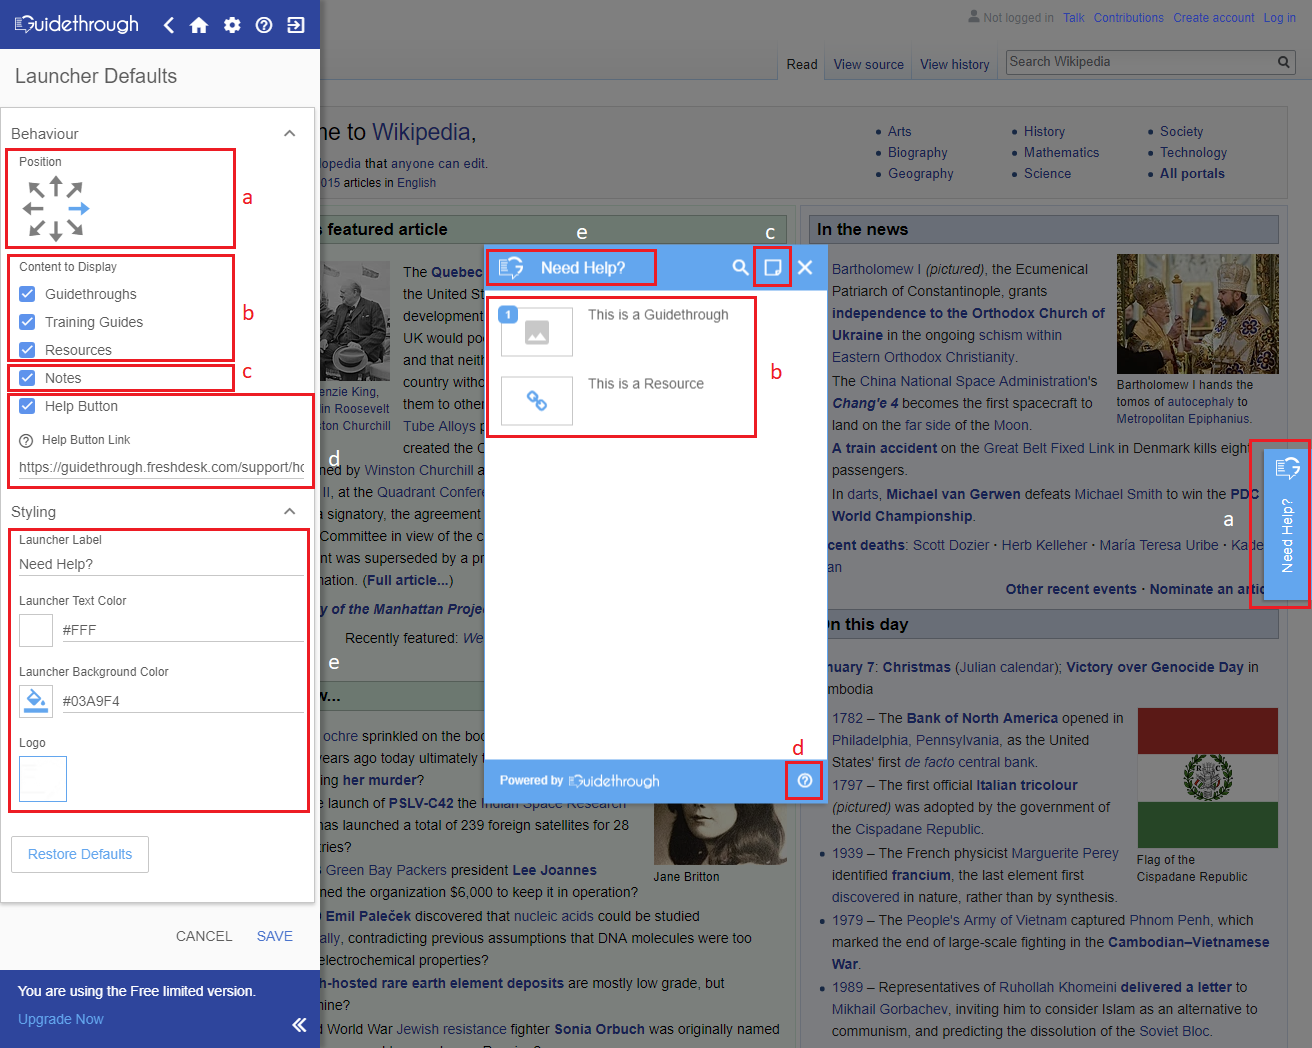Switch to the View history tab
The image size is (1312, 1048).
pos(955,64)
